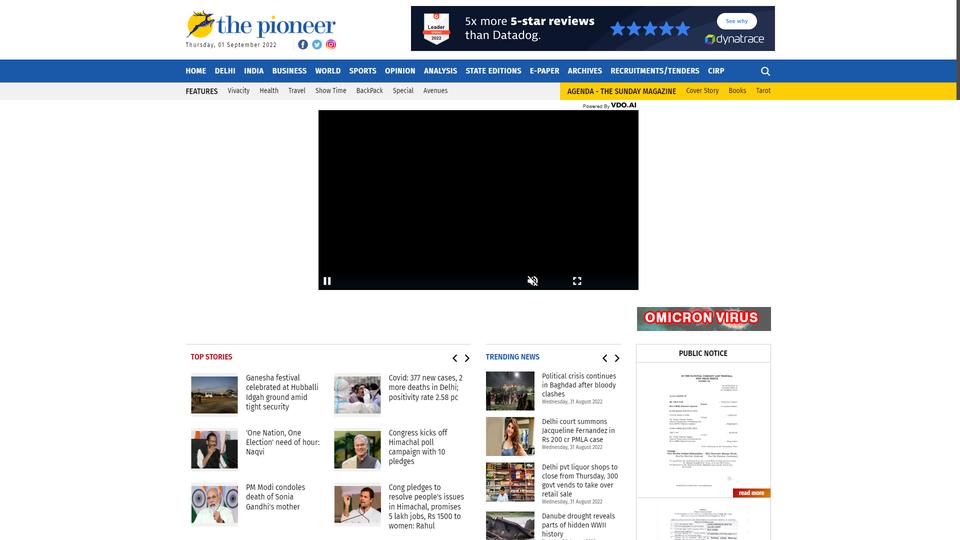Open the E-PAPER link

[544, 71]
